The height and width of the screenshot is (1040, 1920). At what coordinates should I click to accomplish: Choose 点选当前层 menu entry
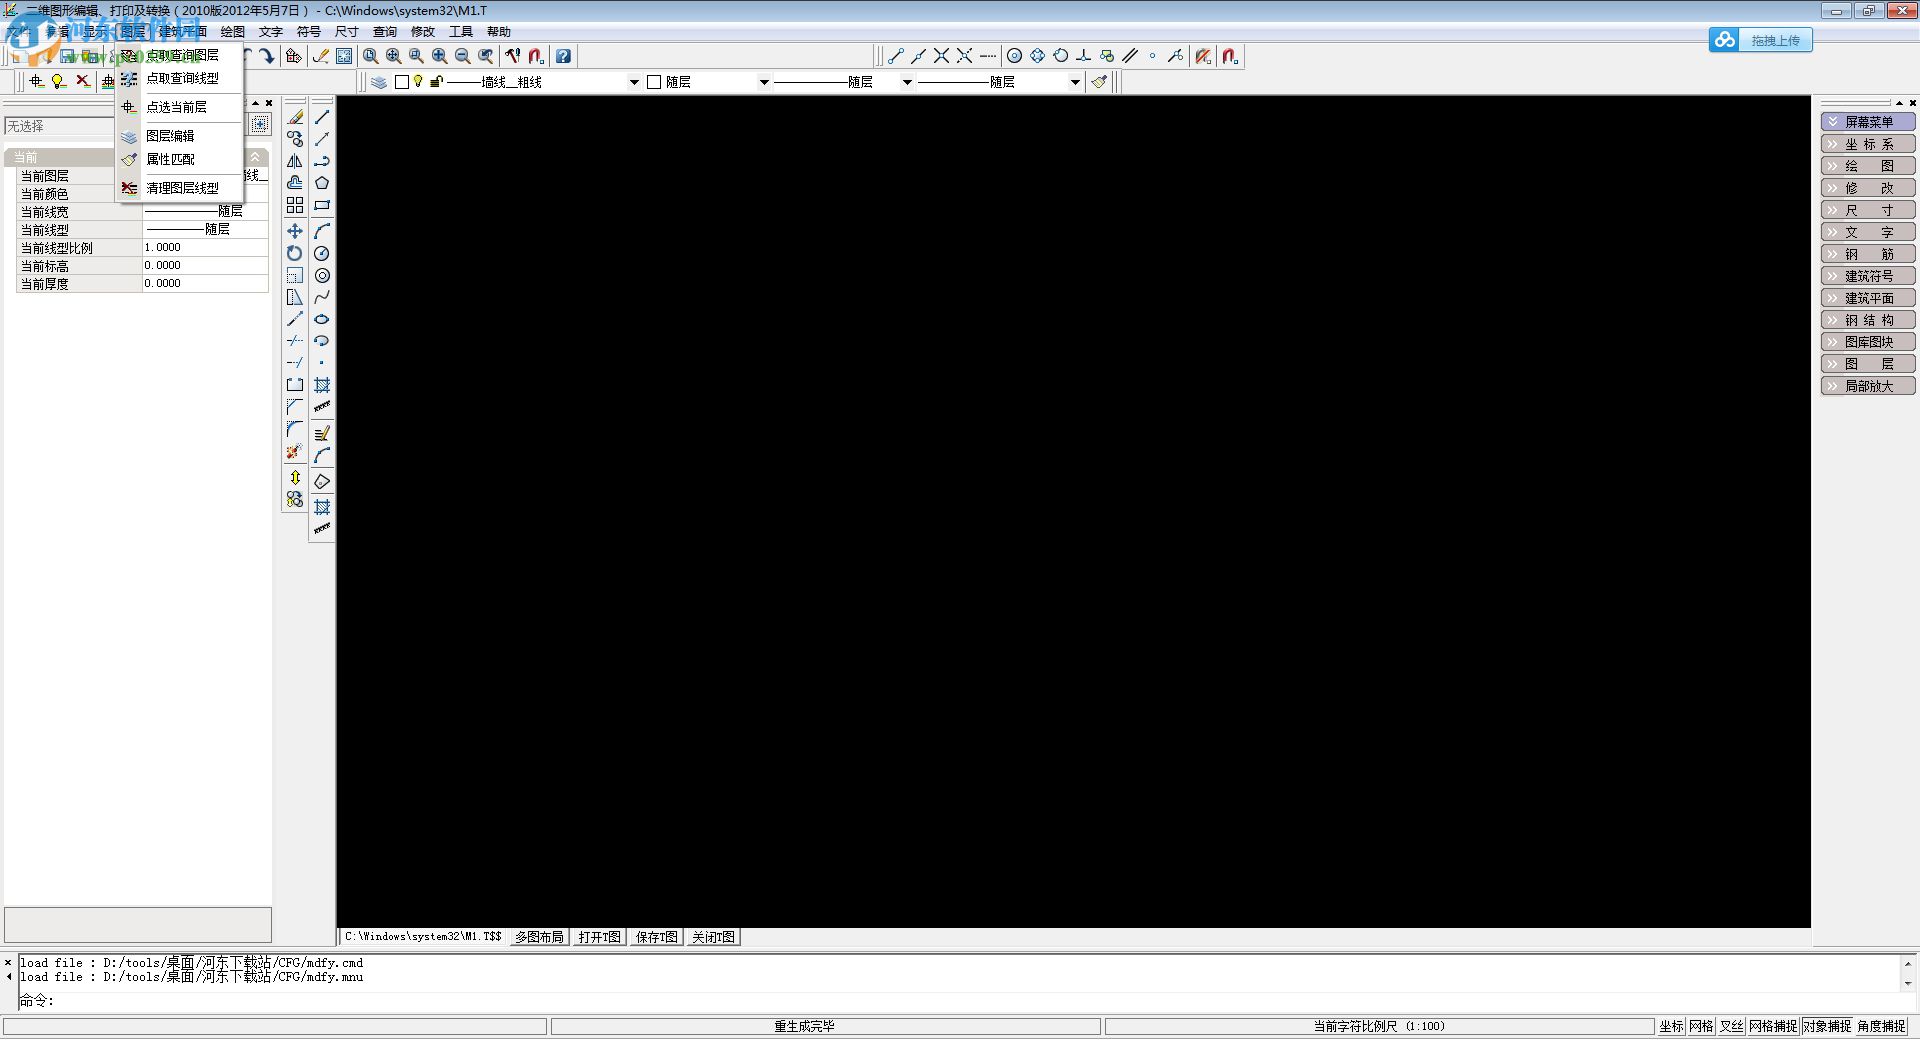(180, 107)
